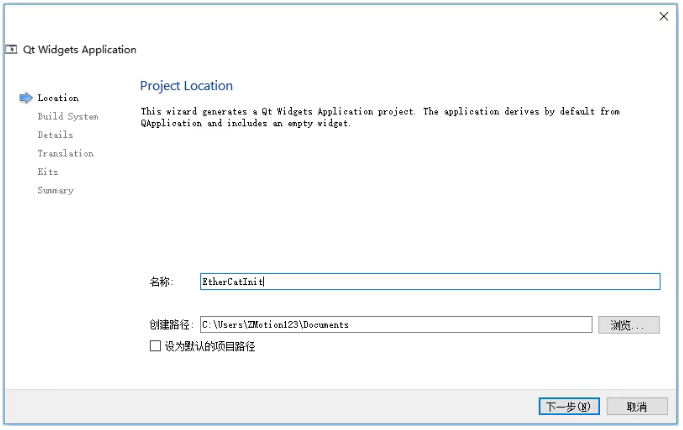Click the 设为默认的项目路径 label text
The height and width of the screenshot is (430, 683).
(210, 346)
